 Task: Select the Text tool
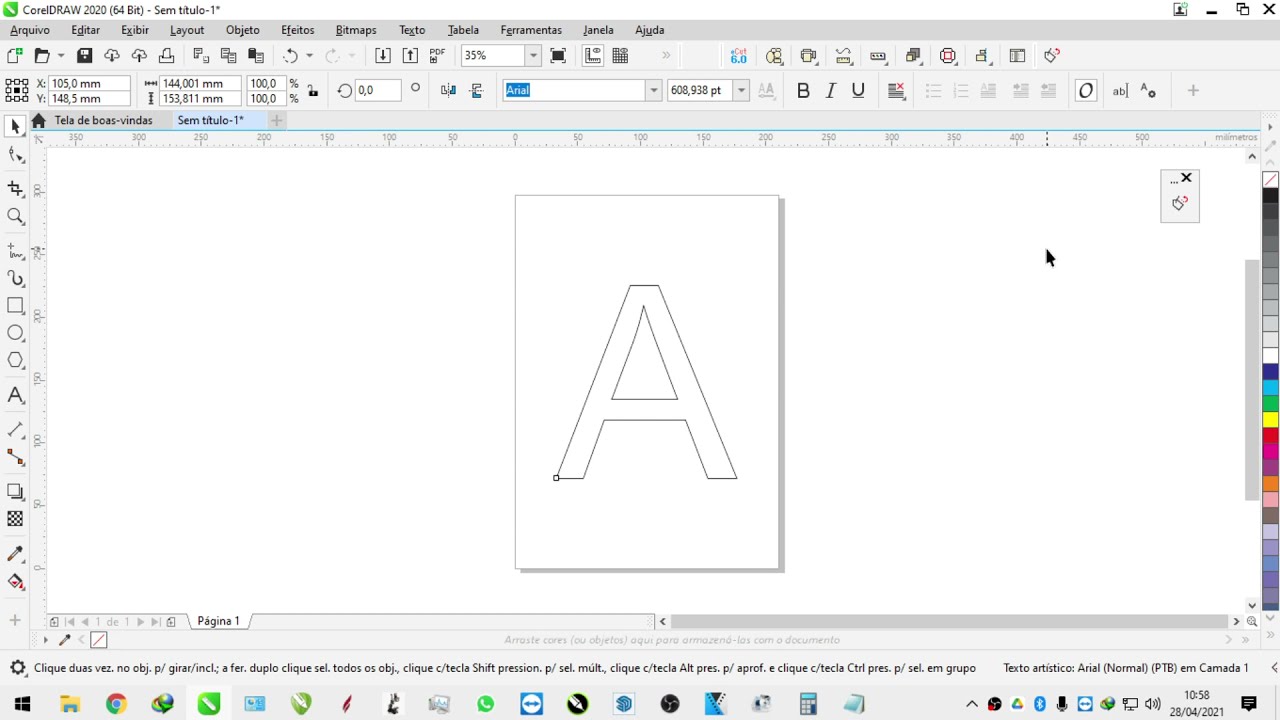click(15, 395)
